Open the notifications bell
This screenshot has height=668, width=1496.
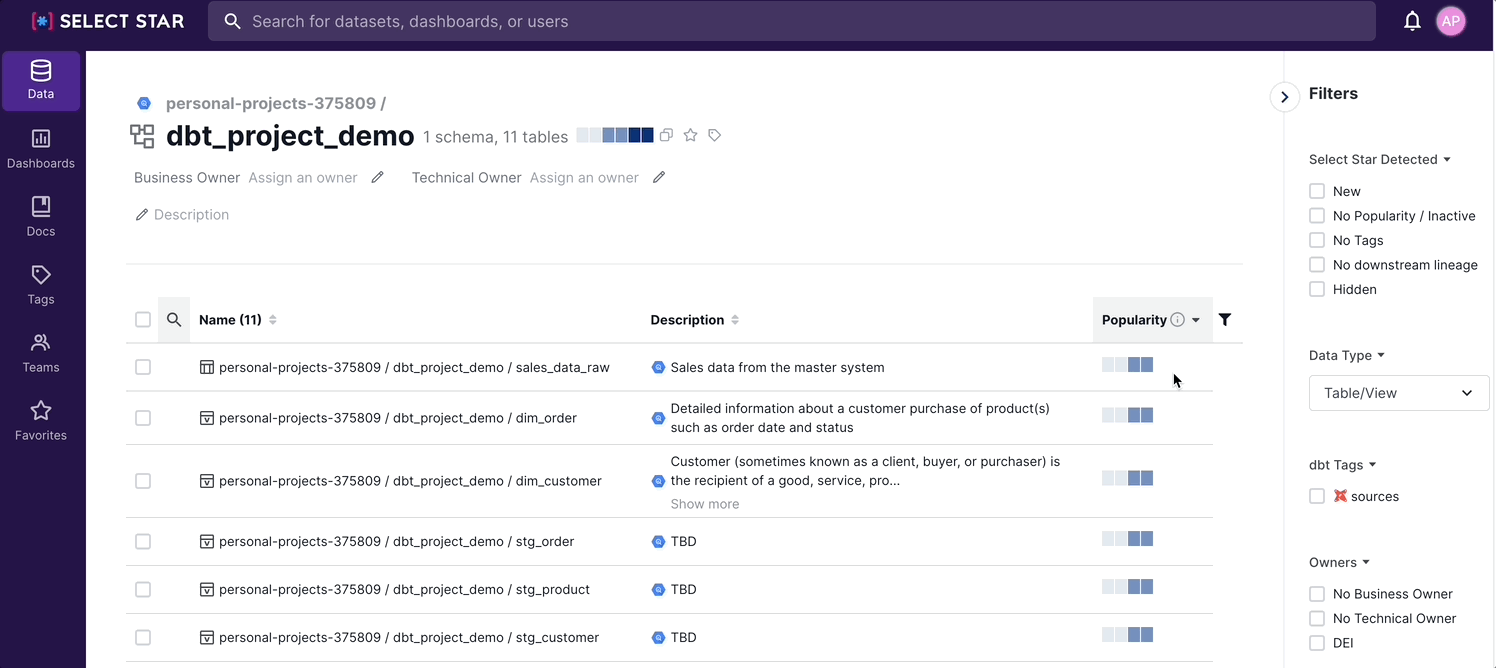pyautogui.click(x=1412, y=21)
